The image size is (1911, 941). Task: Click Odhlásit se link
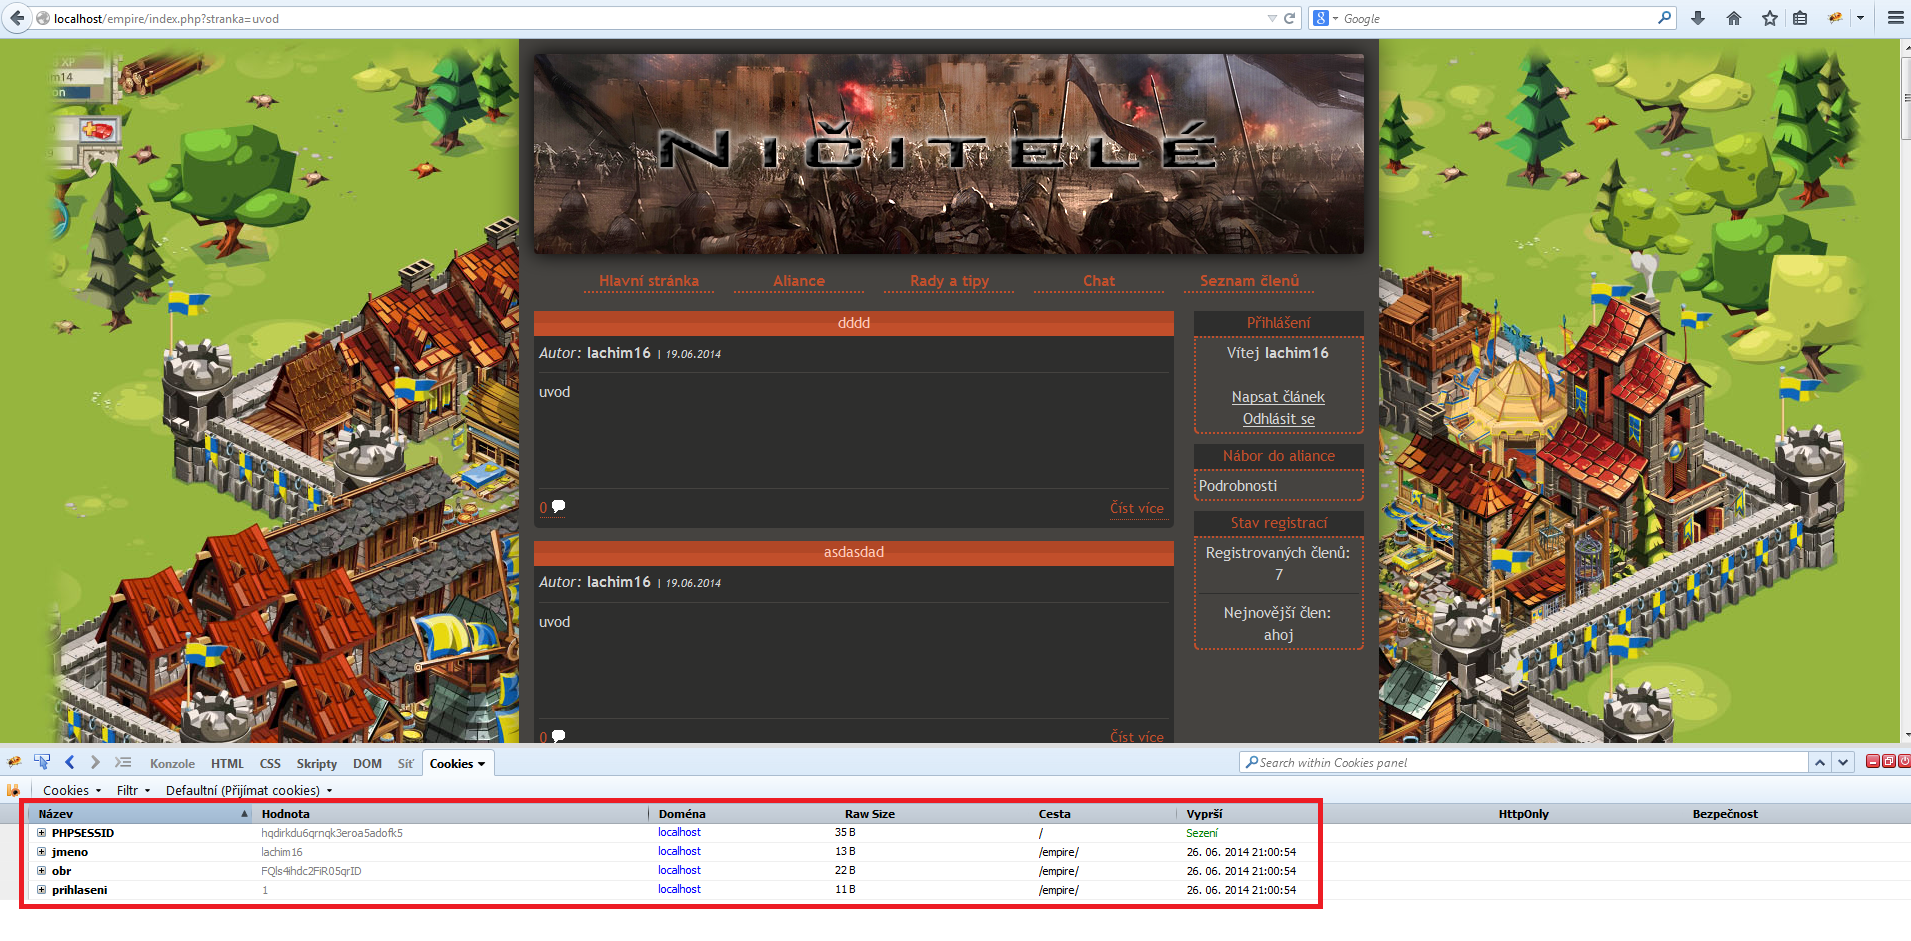tap(1278, 419)
